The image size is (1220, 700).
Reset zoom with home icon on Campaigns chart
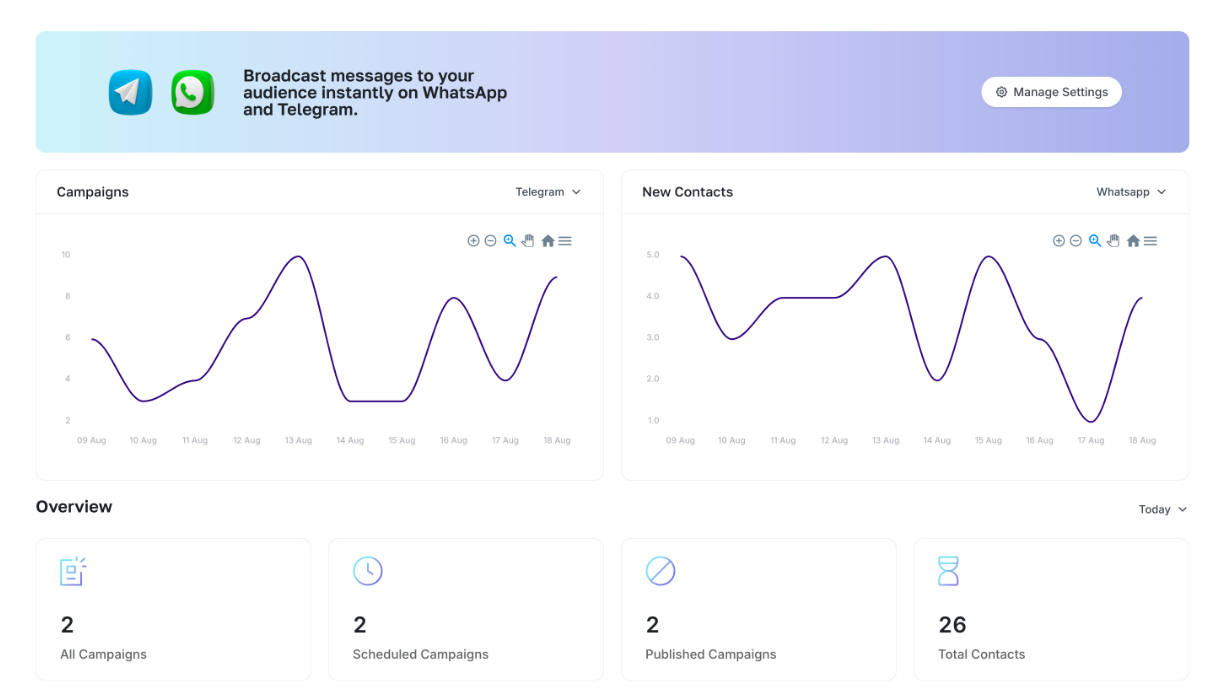(x=547, y=241)
